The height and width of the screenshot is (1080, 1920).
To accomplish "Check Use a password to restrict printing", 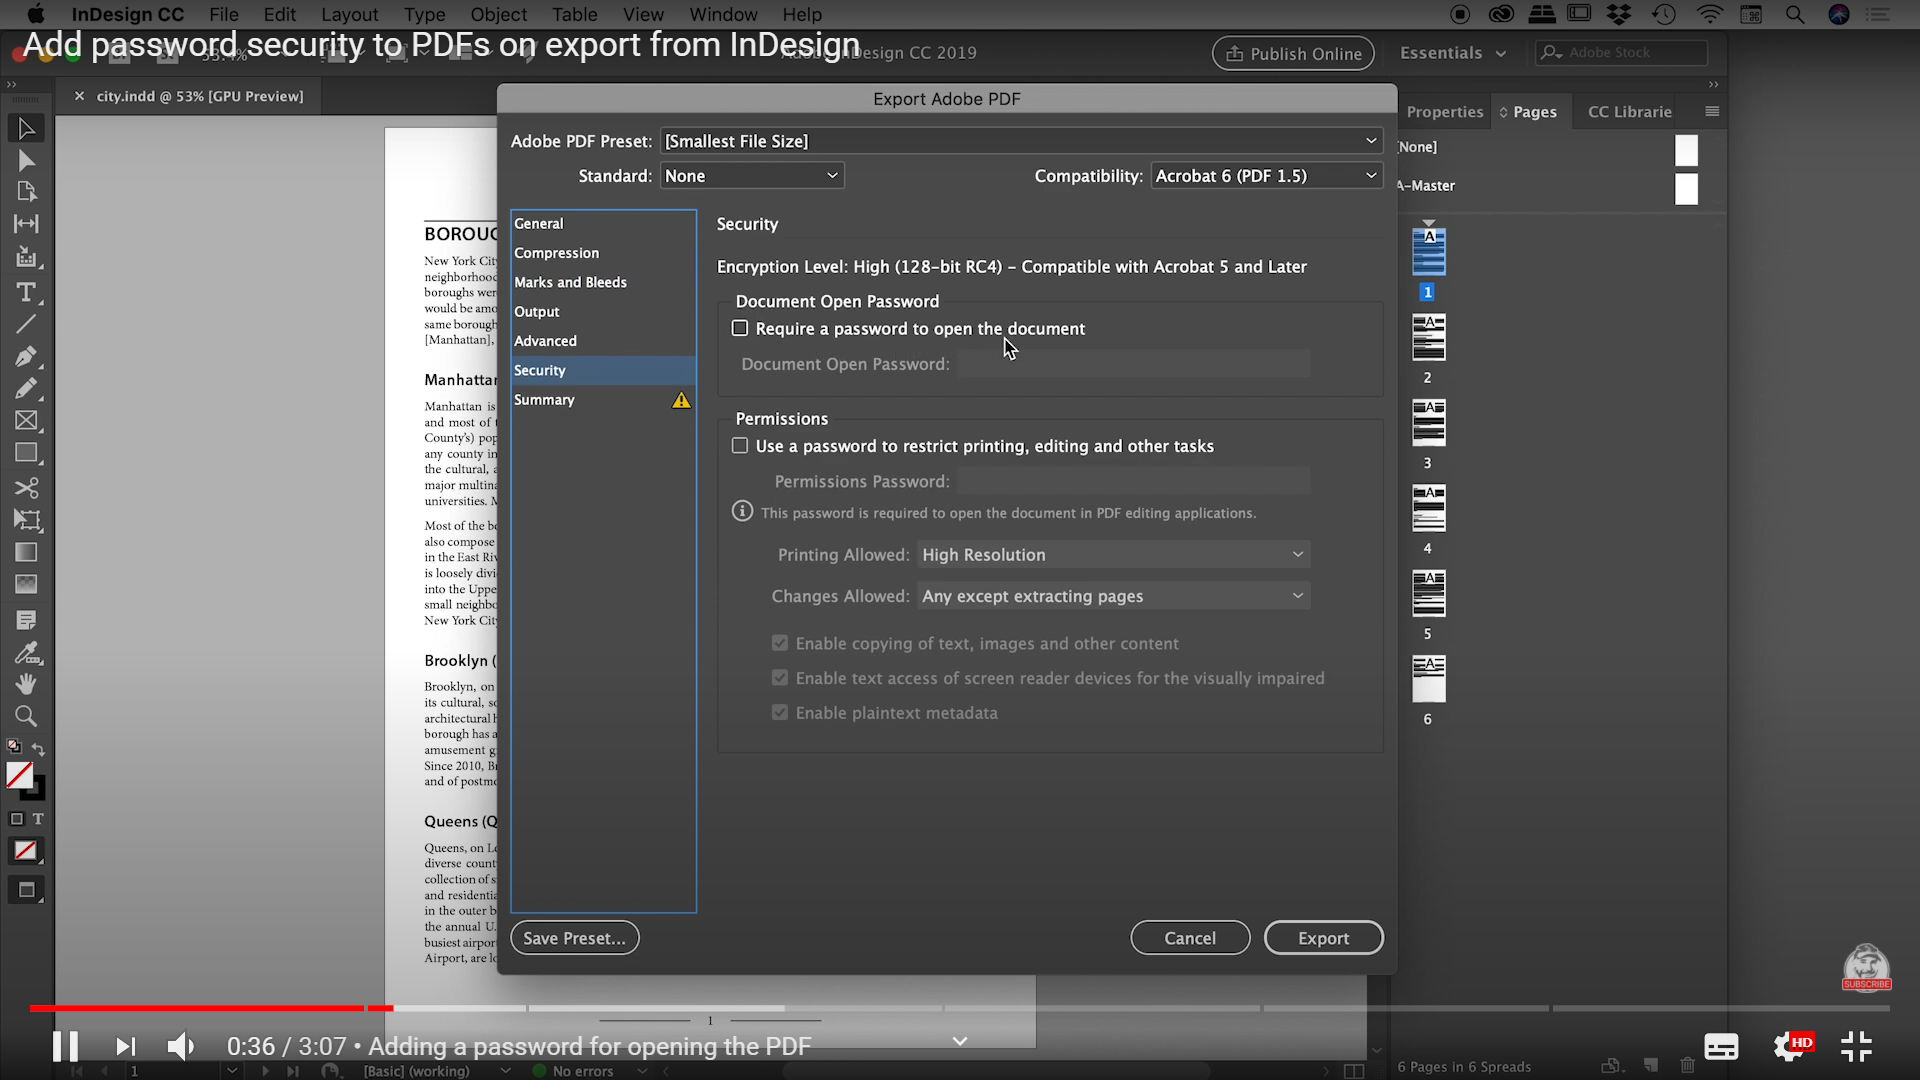I will point(740,446).
